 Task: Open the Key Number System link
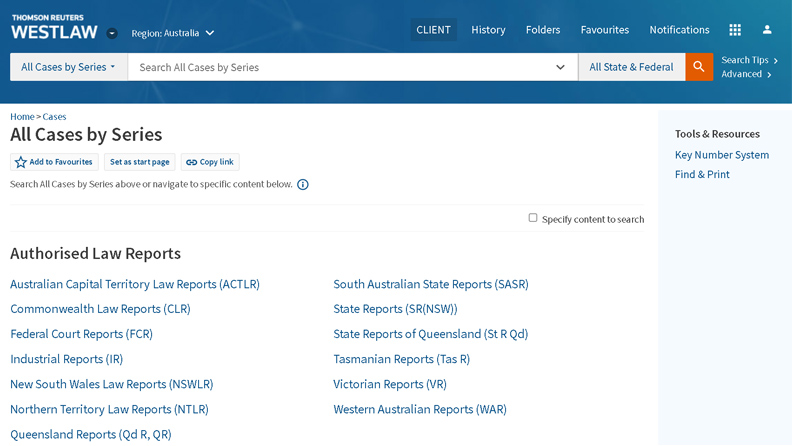tap(721, 155)
